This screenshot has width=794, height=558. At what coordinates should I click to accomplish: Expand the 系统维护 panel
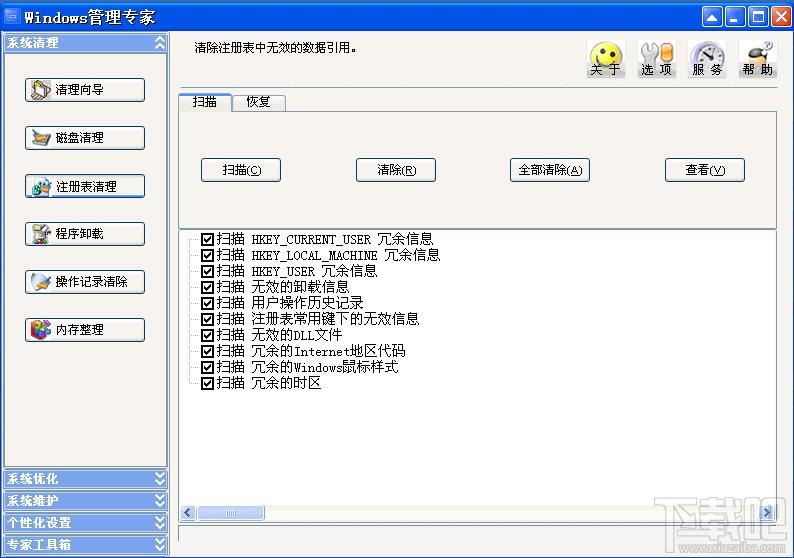tap(85, 501)
